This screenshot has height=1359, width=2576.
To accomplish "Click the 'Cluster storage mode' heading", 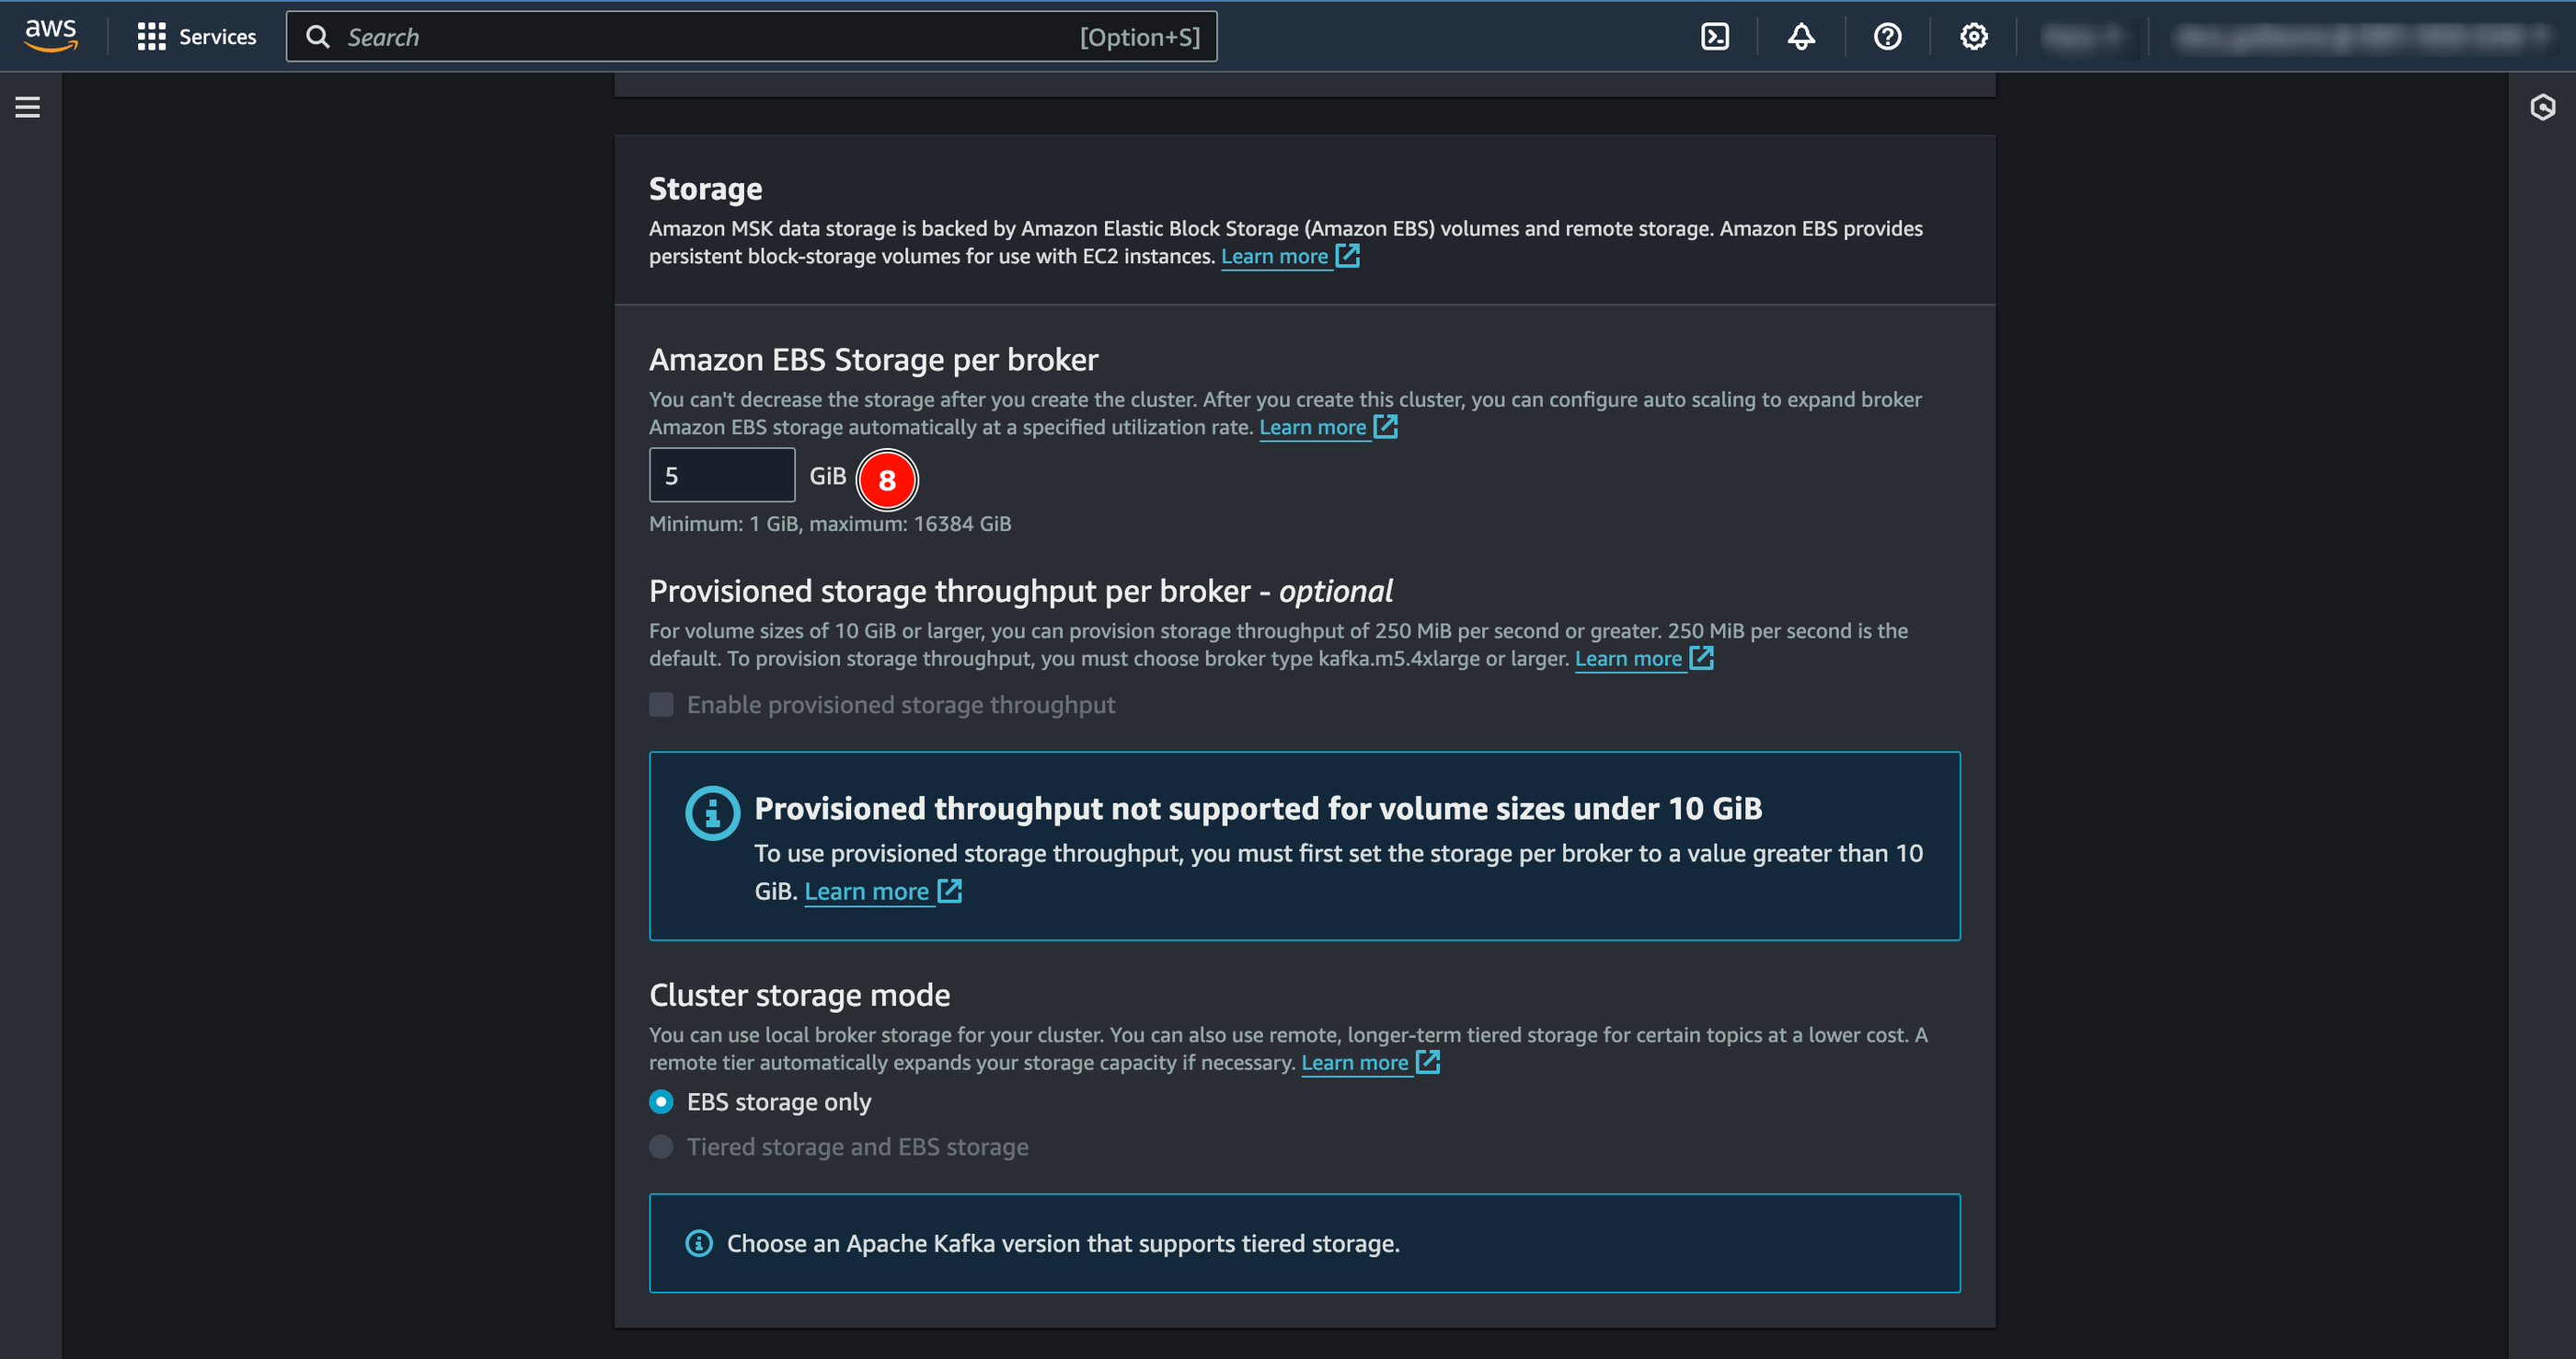I will 799,995.
